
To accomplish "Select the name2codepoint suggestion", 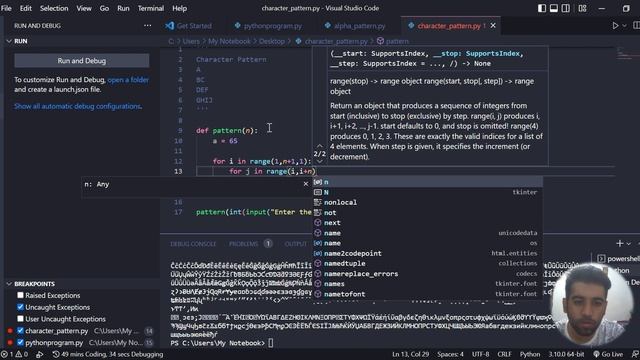I will click(x=427, y=253).
